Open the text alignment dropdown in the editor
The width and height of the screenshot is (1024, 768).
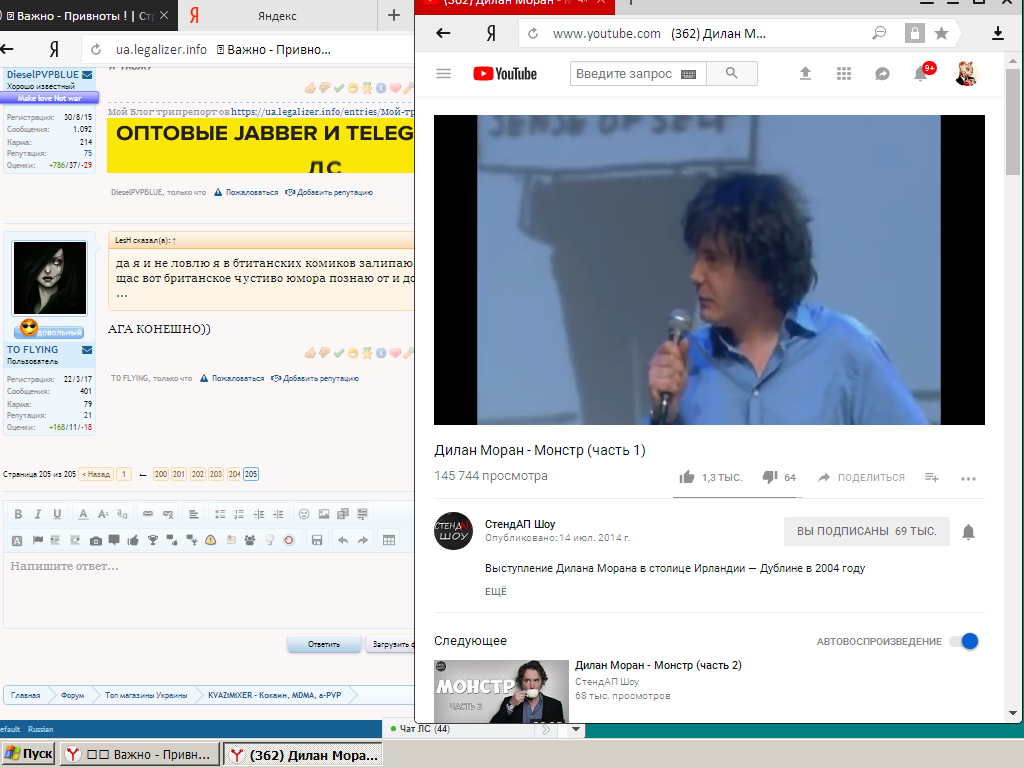click(194, 514)
